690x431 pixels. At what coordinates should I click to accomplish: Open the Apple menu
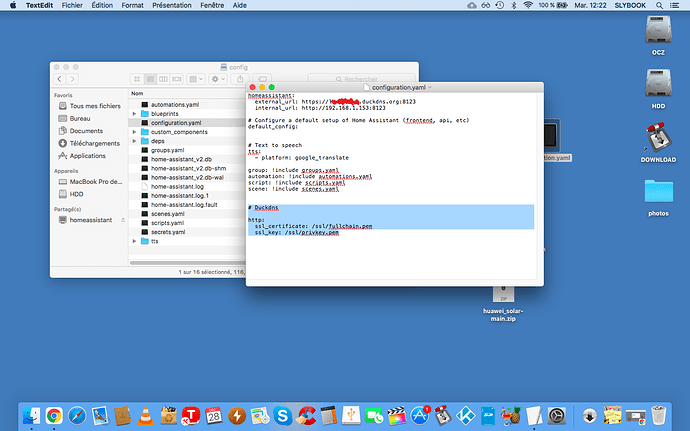coord(13,5)
